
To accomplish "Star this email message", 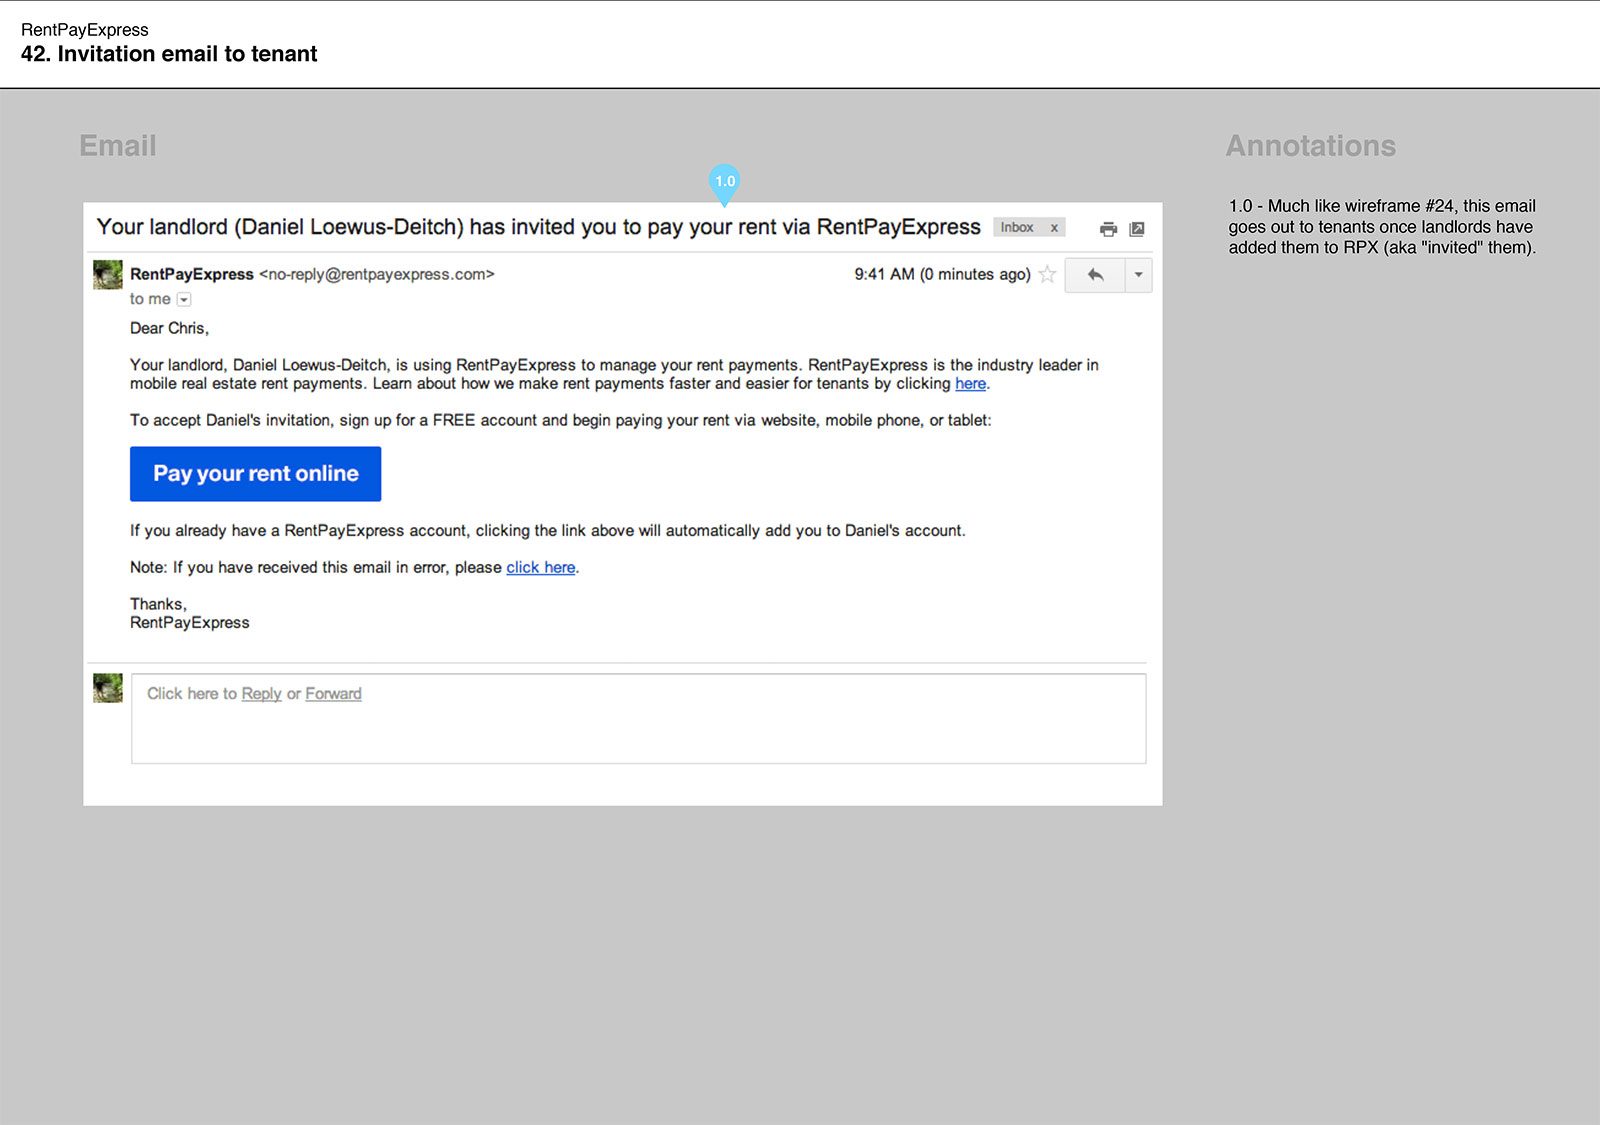I will coord(1047,274).
